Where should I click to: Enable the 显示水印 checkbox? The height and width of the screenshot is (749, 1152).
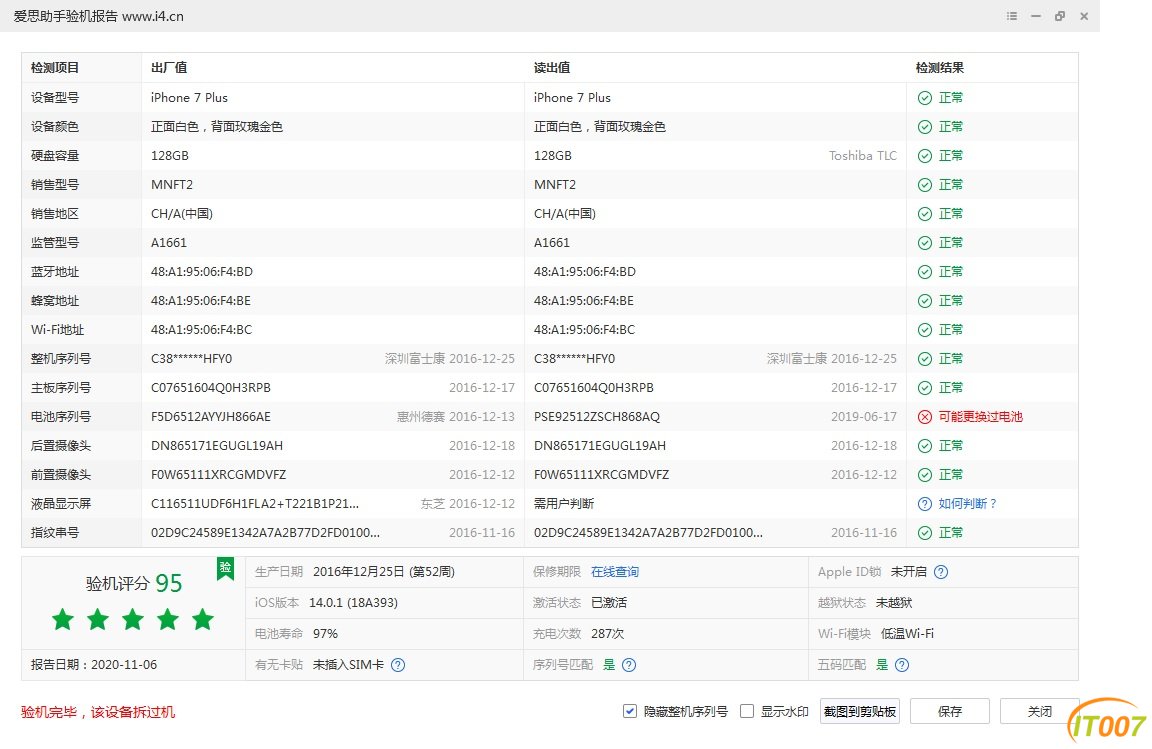coord(746,712)
